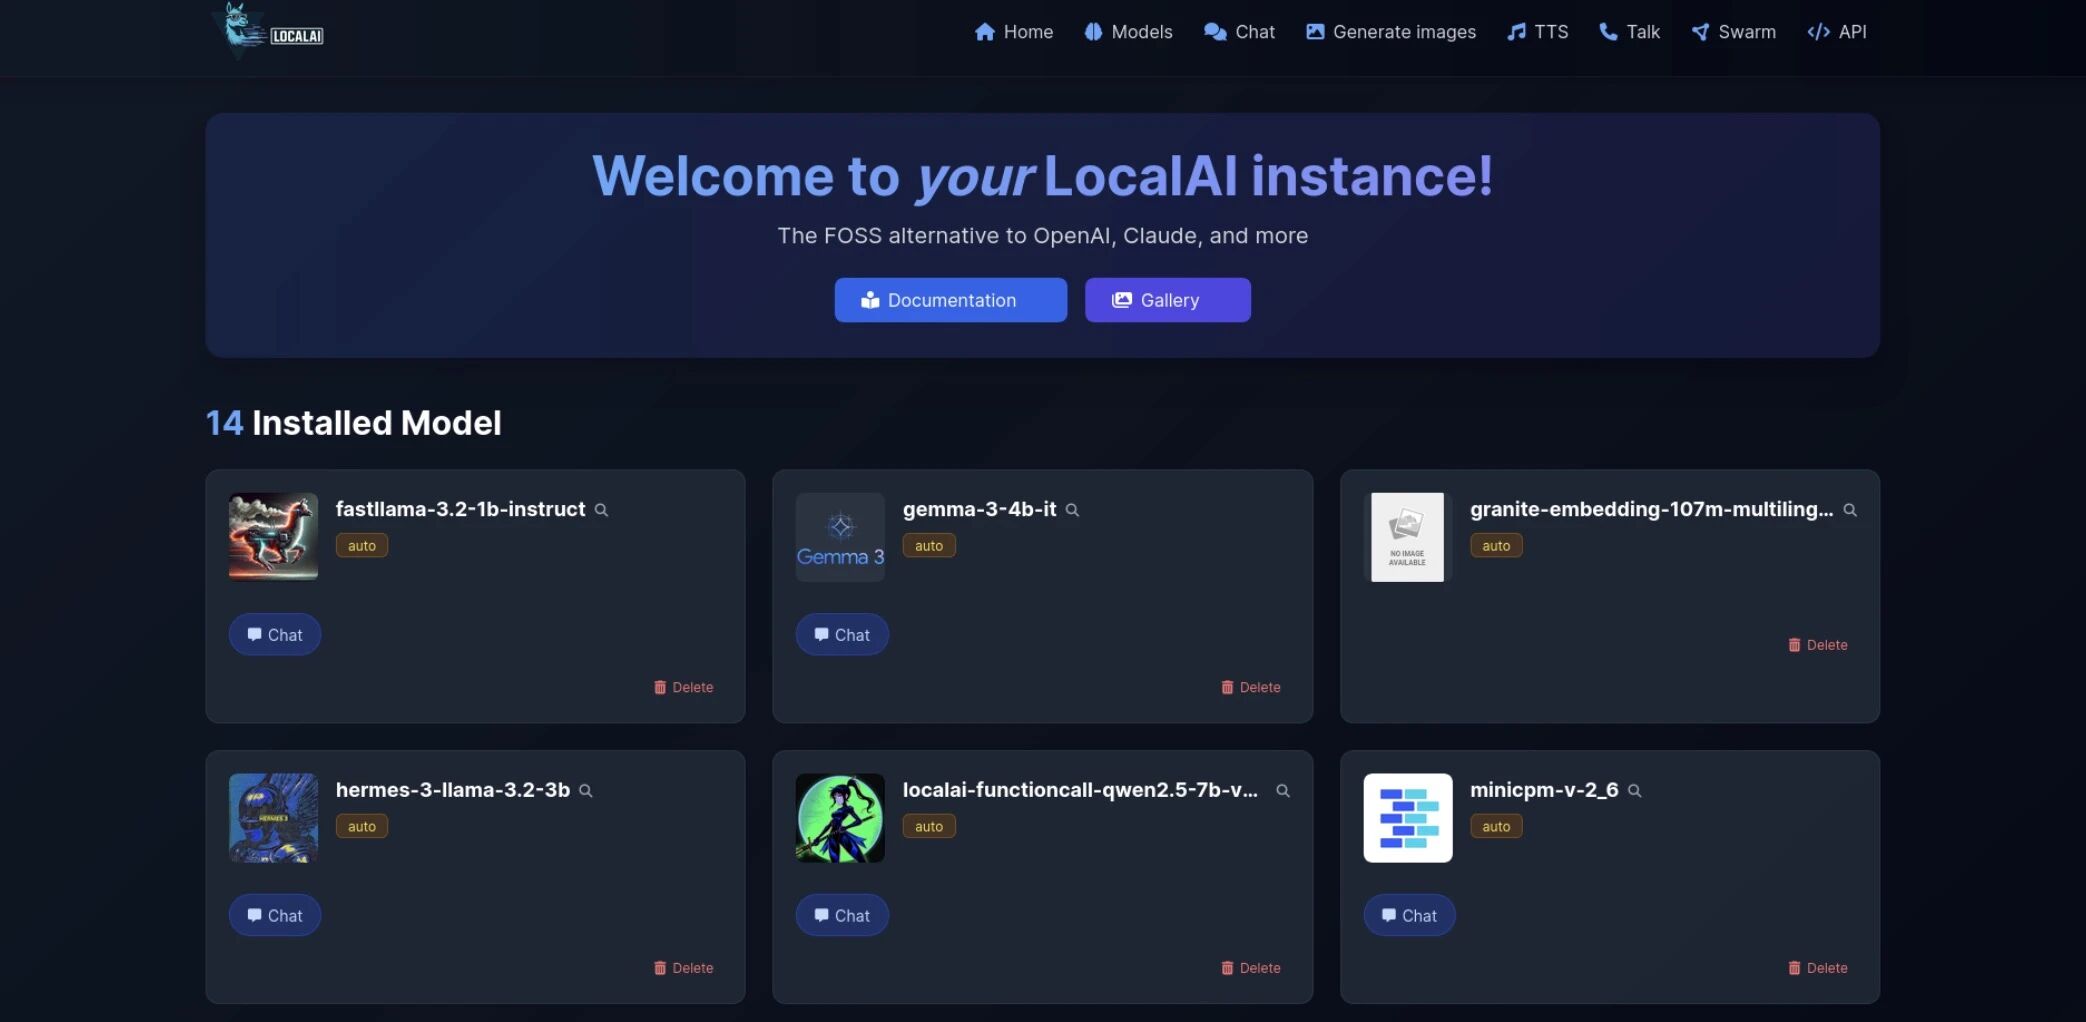2086x1022 pixels.
Task: Open the Gallery
Action: pos(1167,300)
